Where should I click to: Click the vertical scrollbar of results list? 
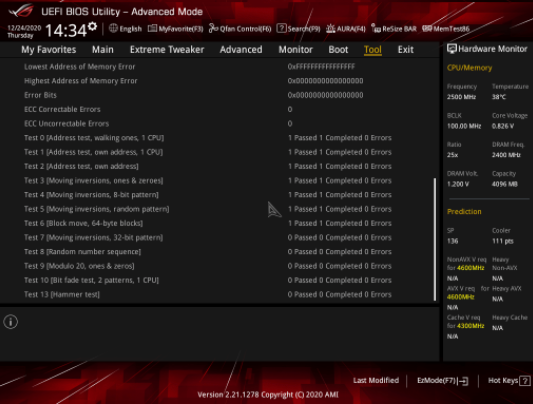click(435, 239)
